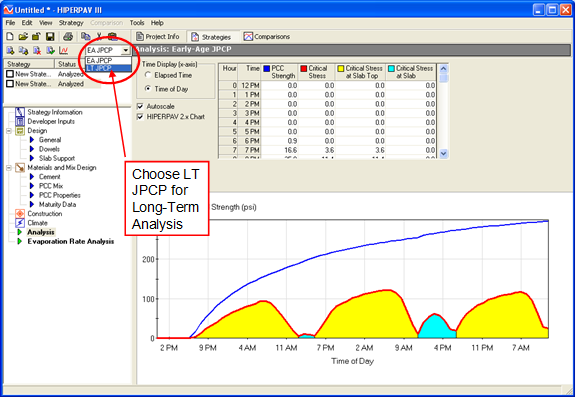
Task: Click the Cut scissors icon
Action: tap(99, 36)
